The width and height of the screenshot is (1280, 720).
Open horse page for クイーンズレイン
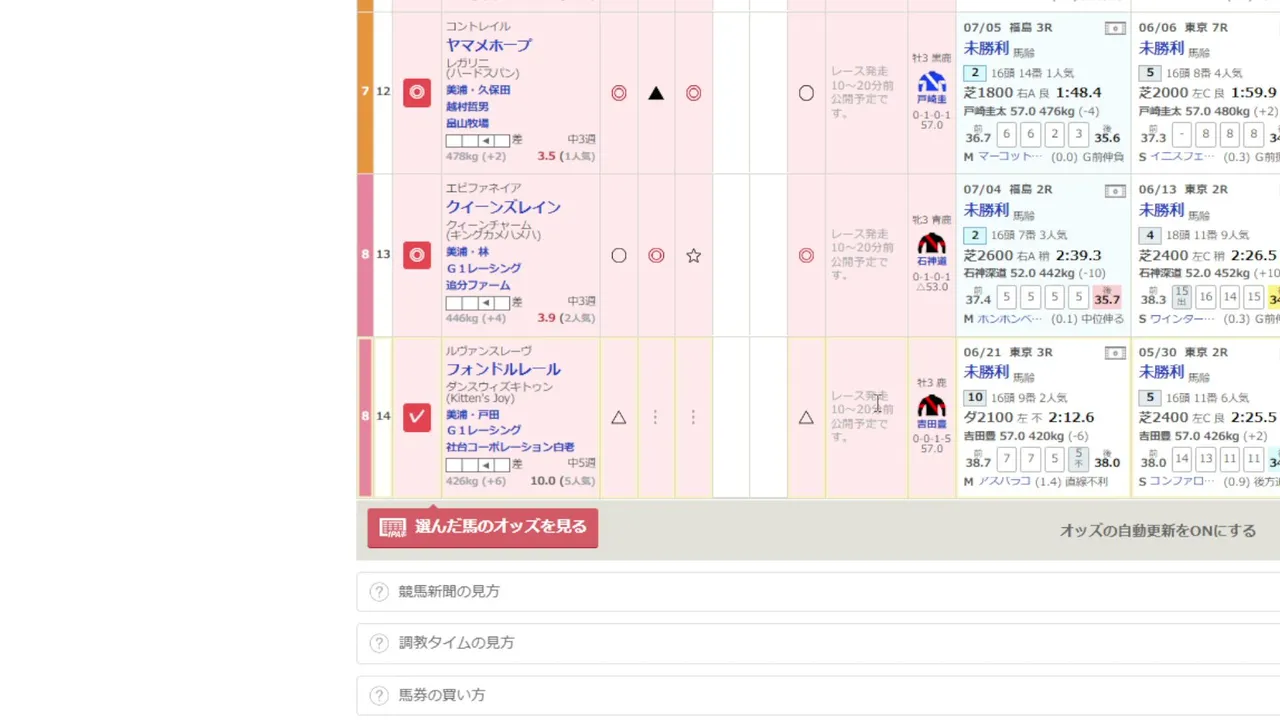coord(503,207)
